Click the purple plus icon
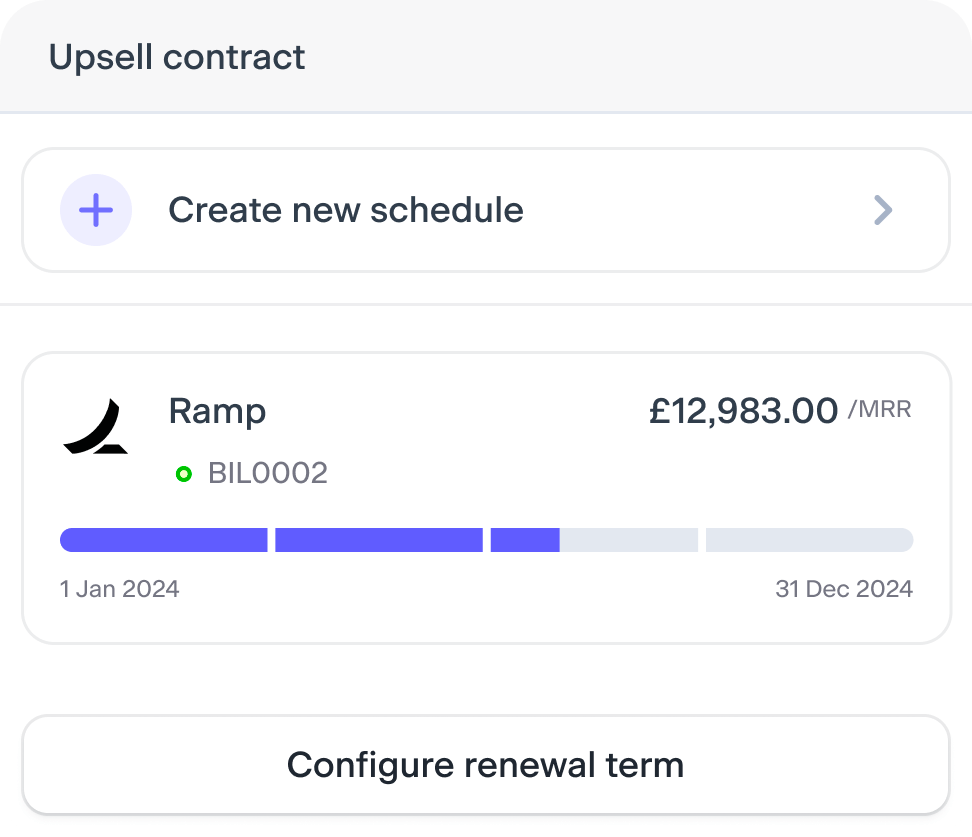The width and height of the screenshot is (972, 837). click(x=95, y=210)
